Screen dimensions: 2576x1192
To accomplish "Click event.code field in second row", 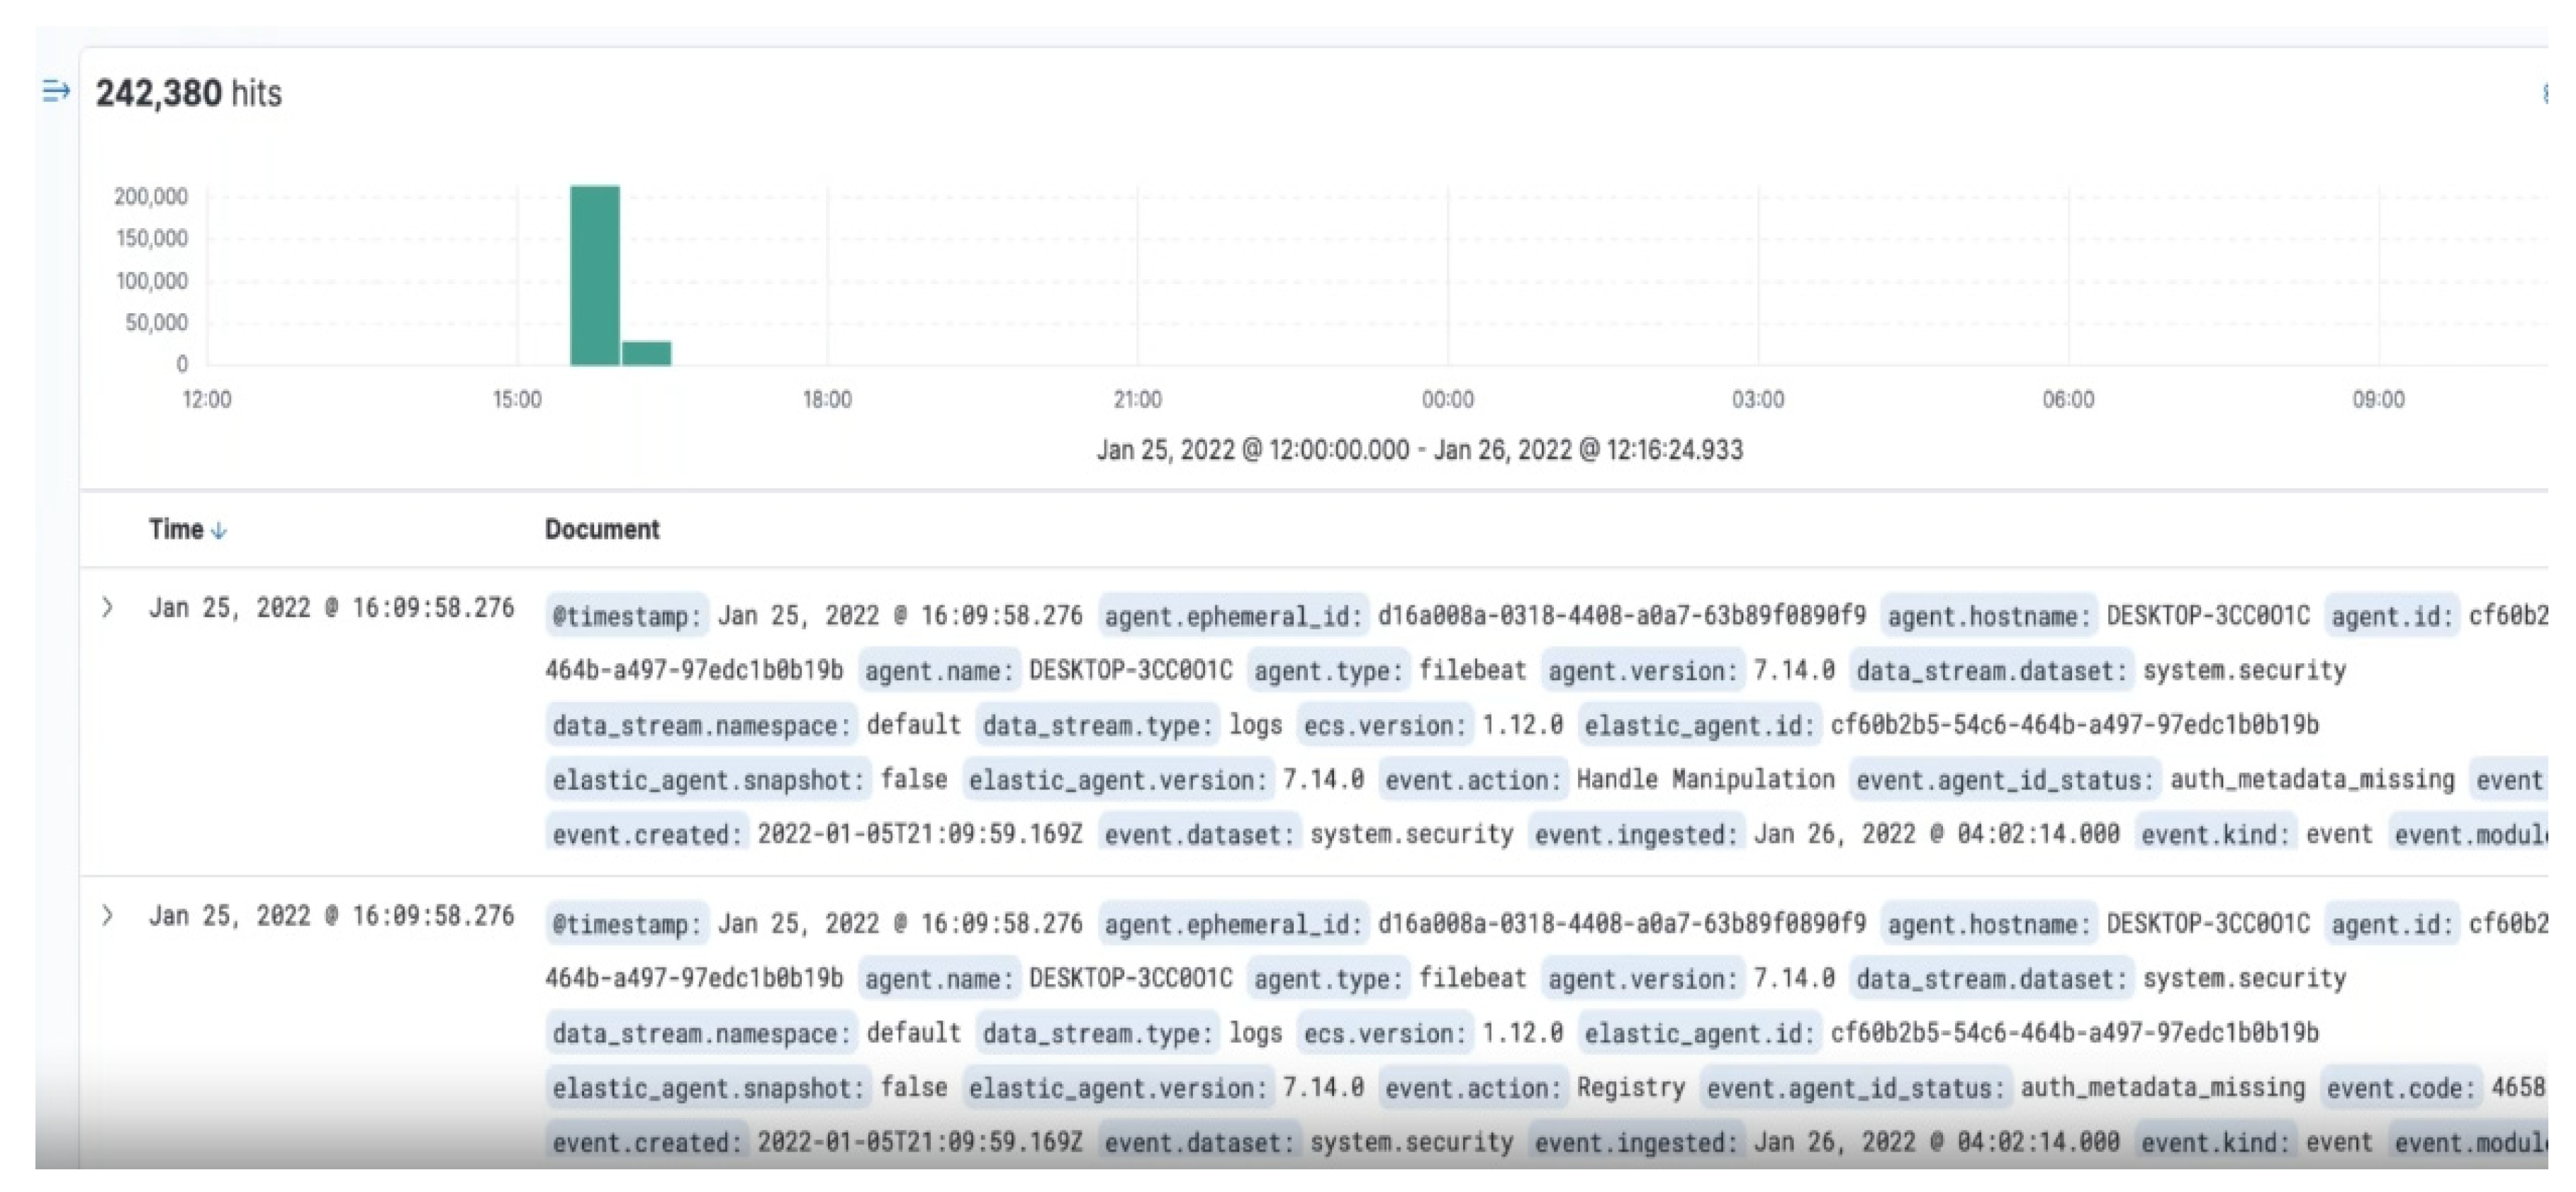I will 2402,1088.
